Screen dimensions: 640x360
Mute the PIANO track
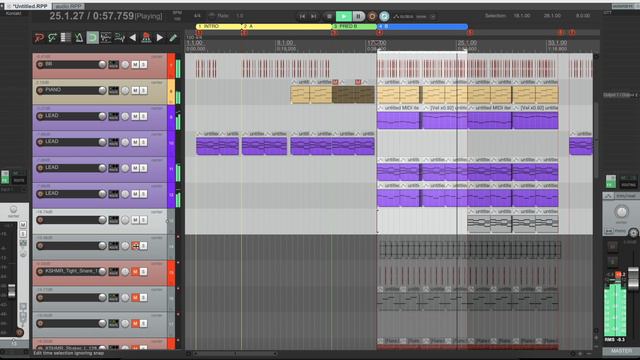point(135,90)
